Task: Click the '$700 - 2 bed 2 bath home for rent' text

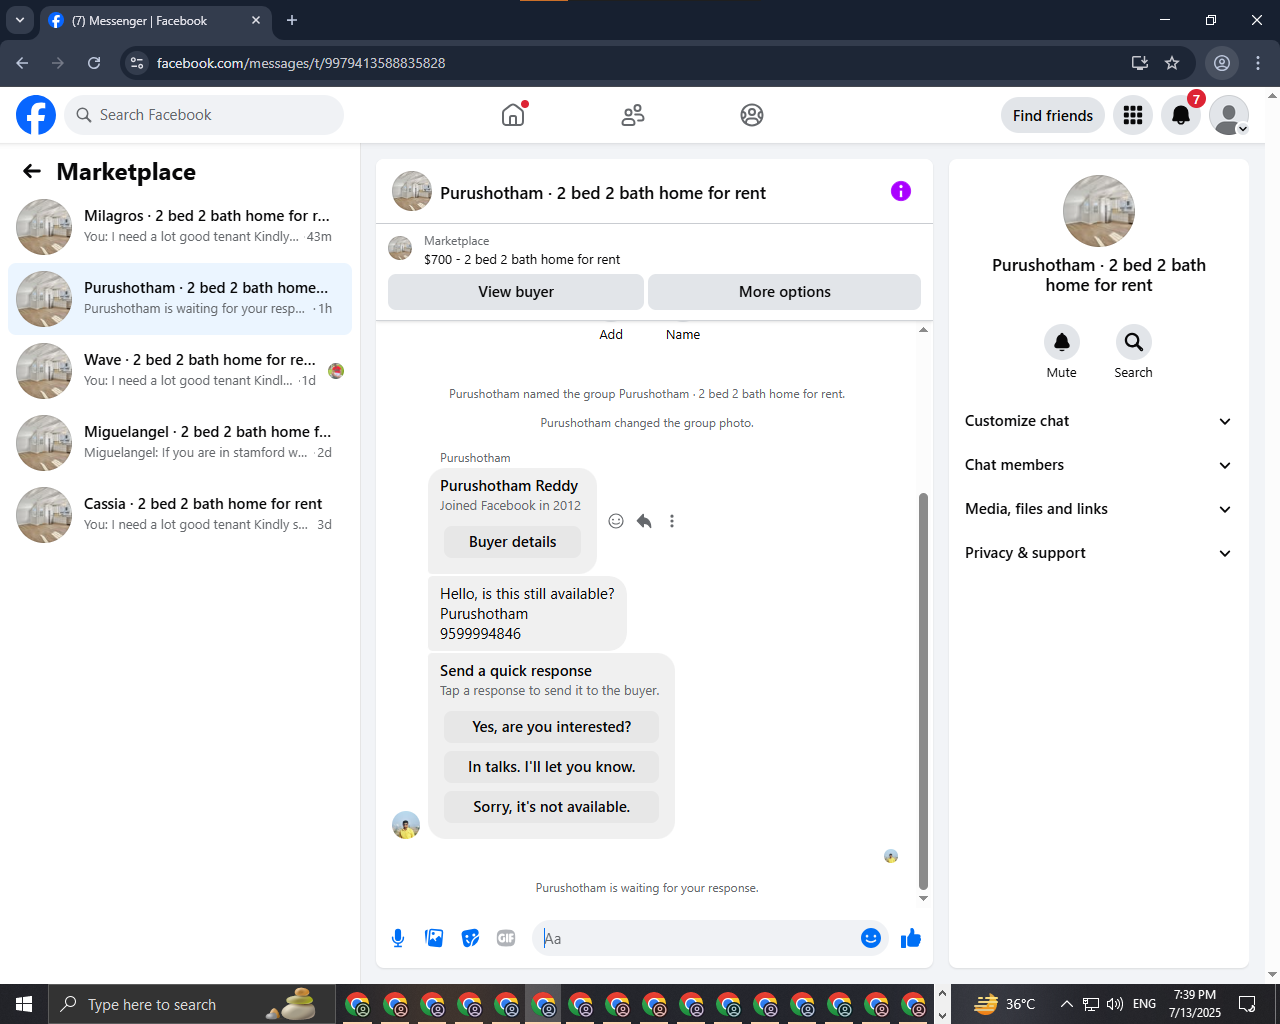Action: coord(522,259)
